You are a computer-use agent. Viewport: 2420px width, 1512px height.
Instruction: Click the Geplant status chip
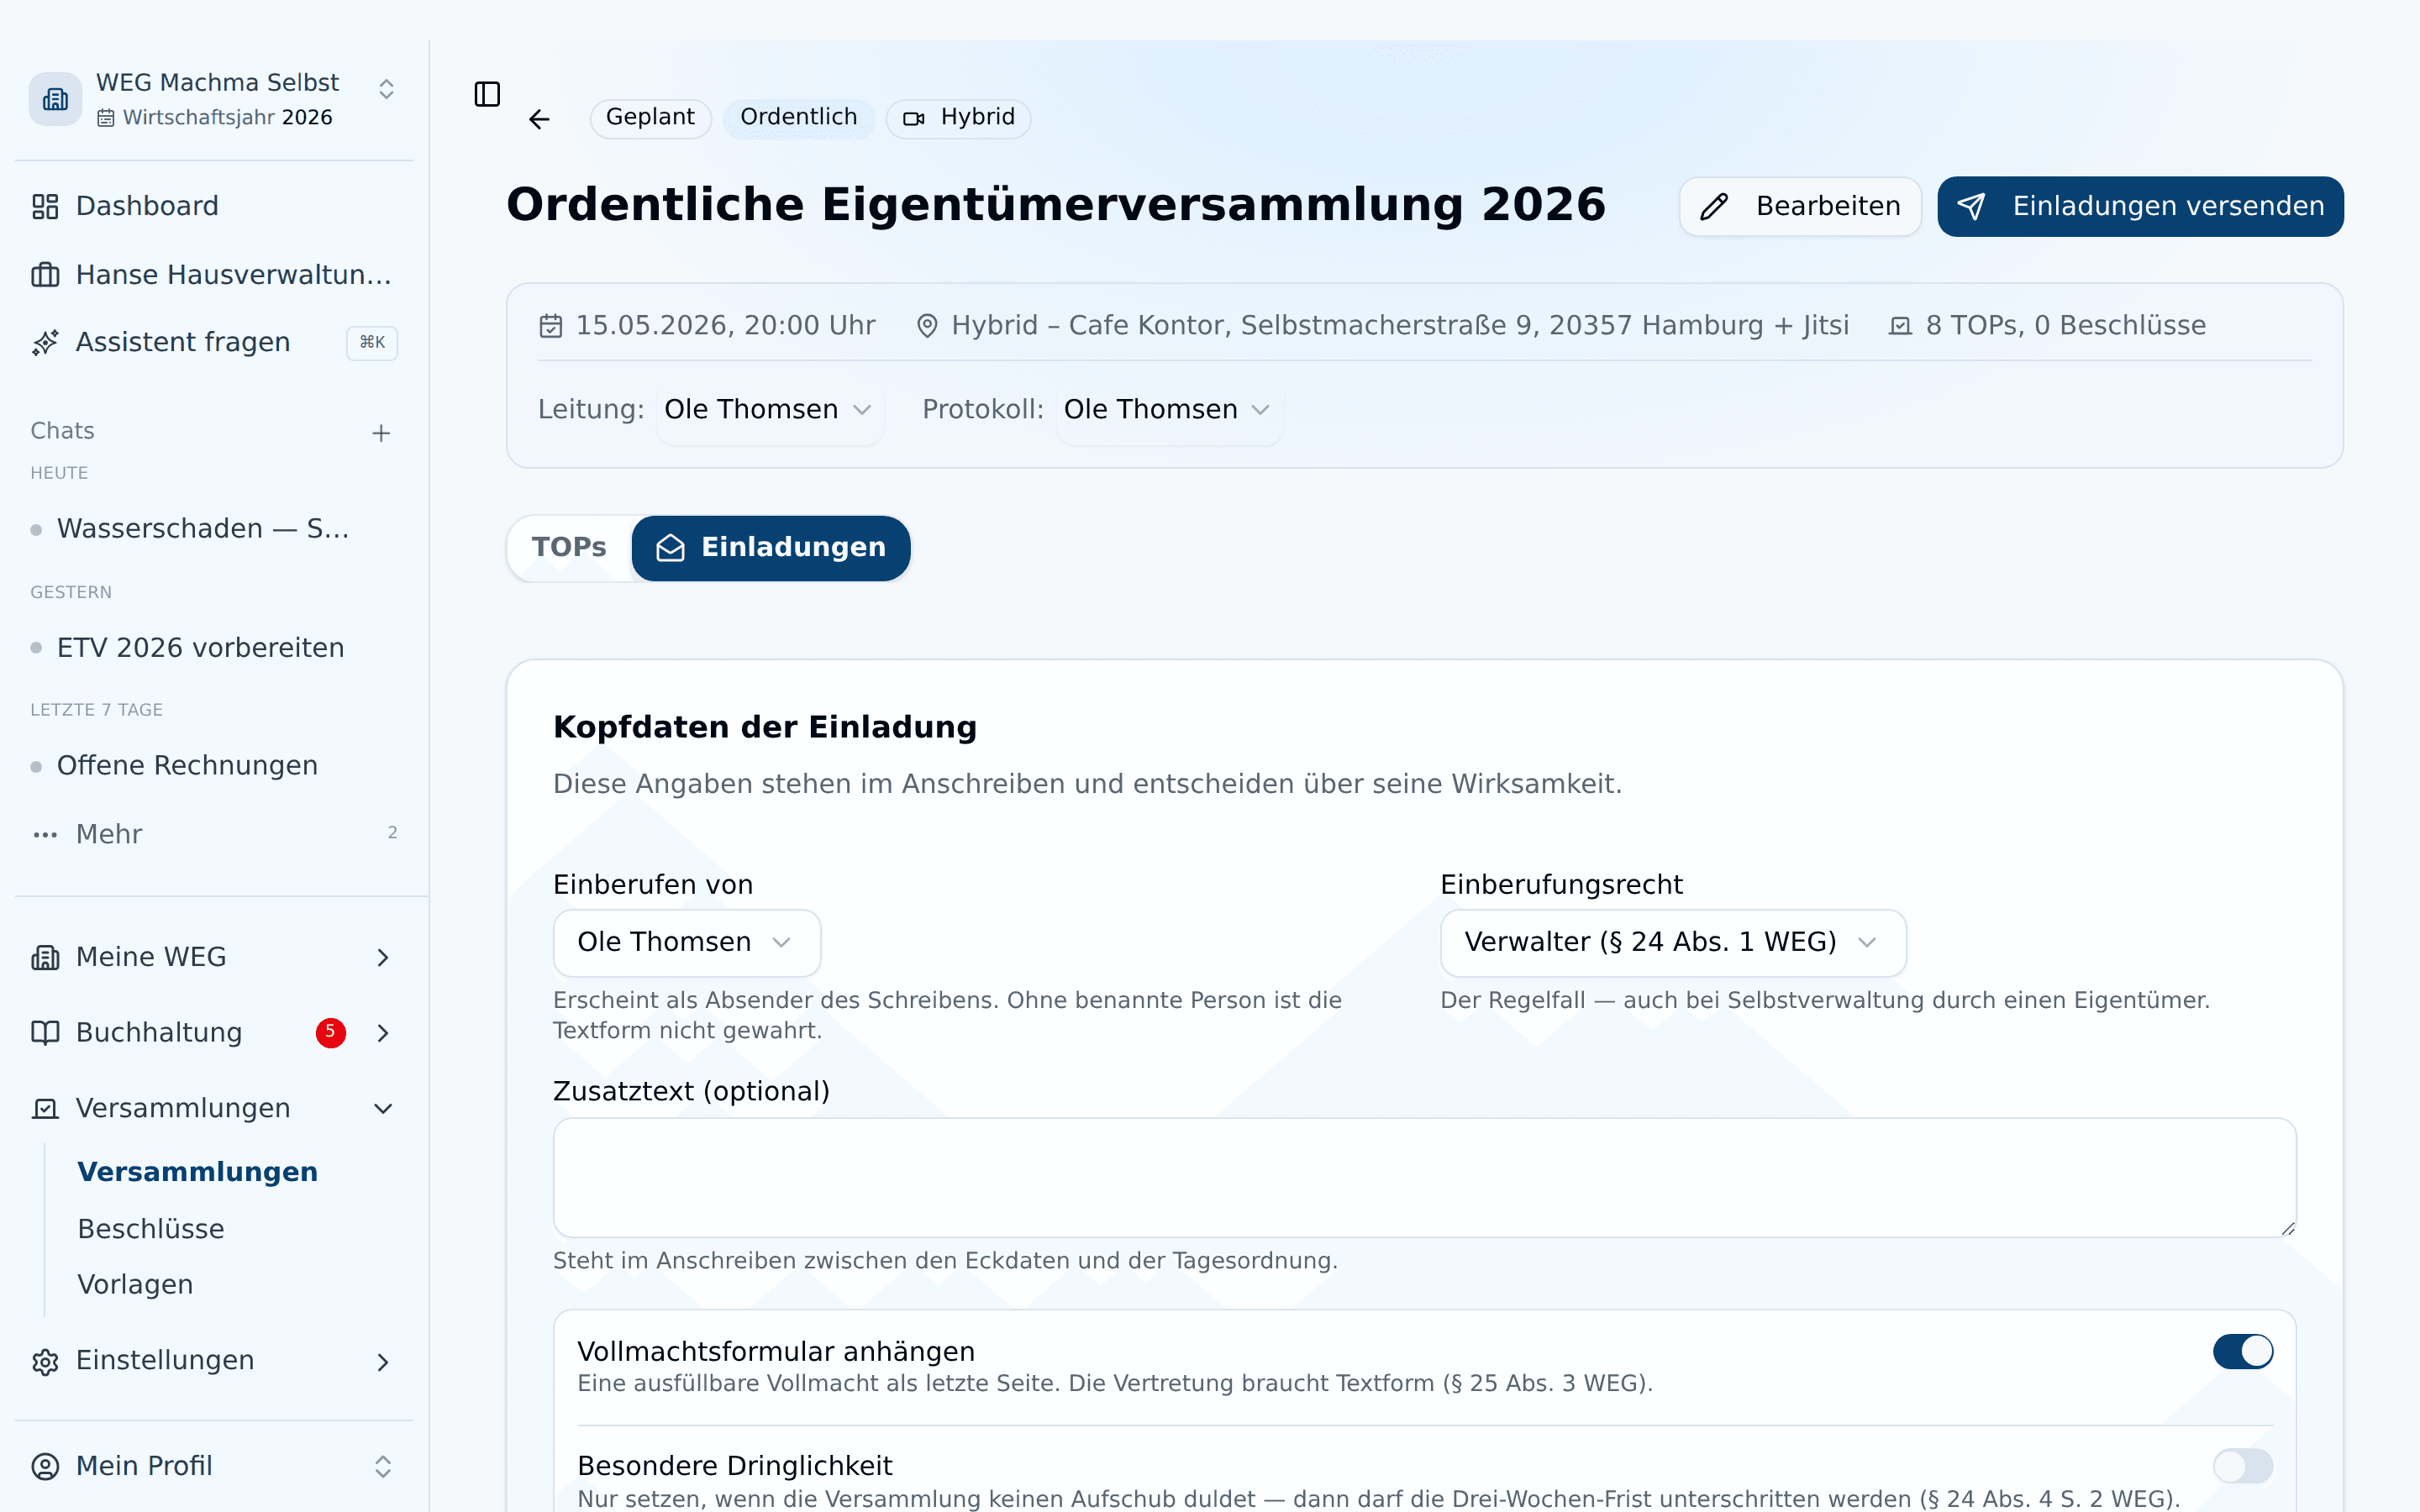click(650, 118)
